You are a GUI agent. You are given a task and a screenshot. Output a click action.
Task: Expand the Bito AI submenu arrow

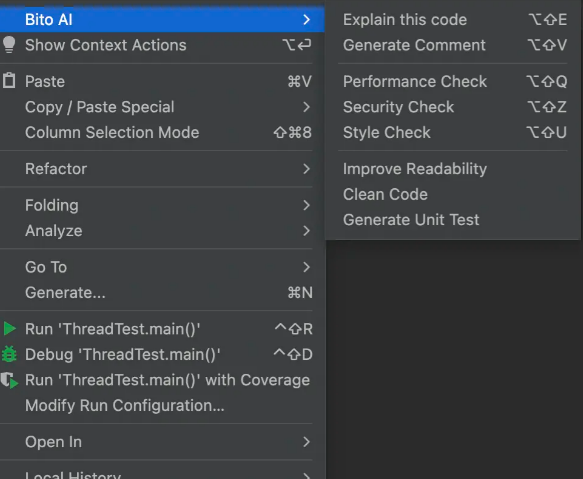[306, 19]
